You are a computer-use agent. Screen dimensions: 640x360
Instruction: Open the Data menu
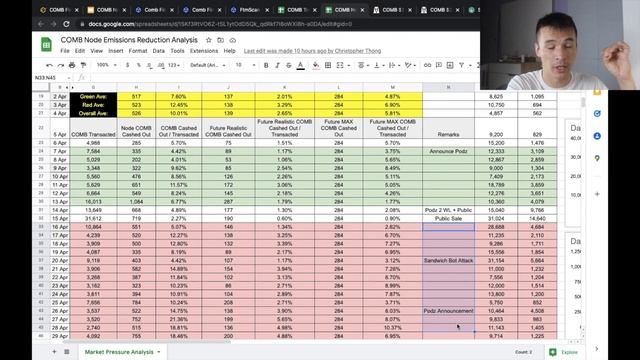159,51
